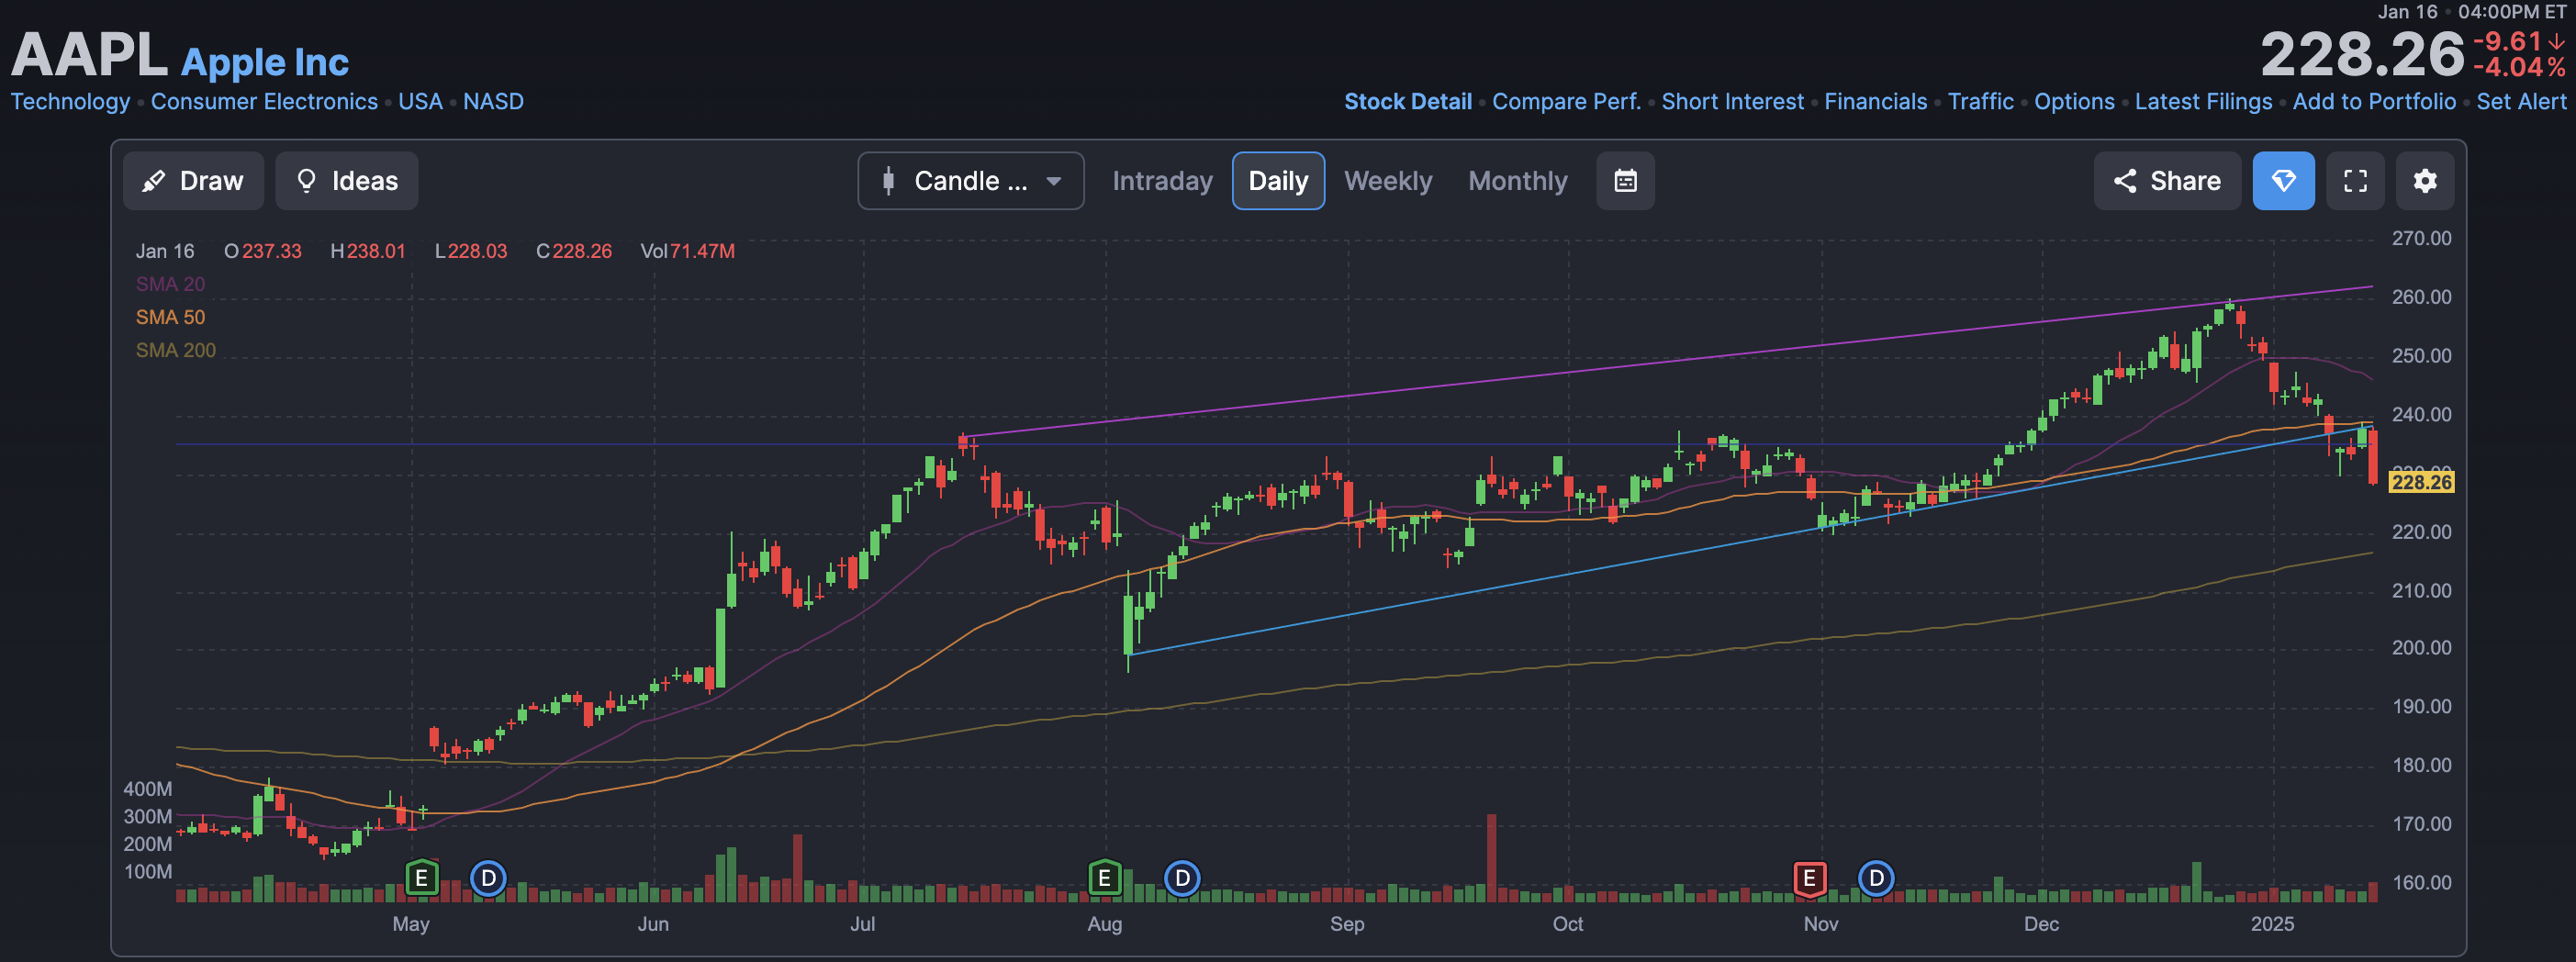Click the 04:00PM ET timestamp
The width and height of the screenshot is (2576, 962).
[x=2511, y=12]
